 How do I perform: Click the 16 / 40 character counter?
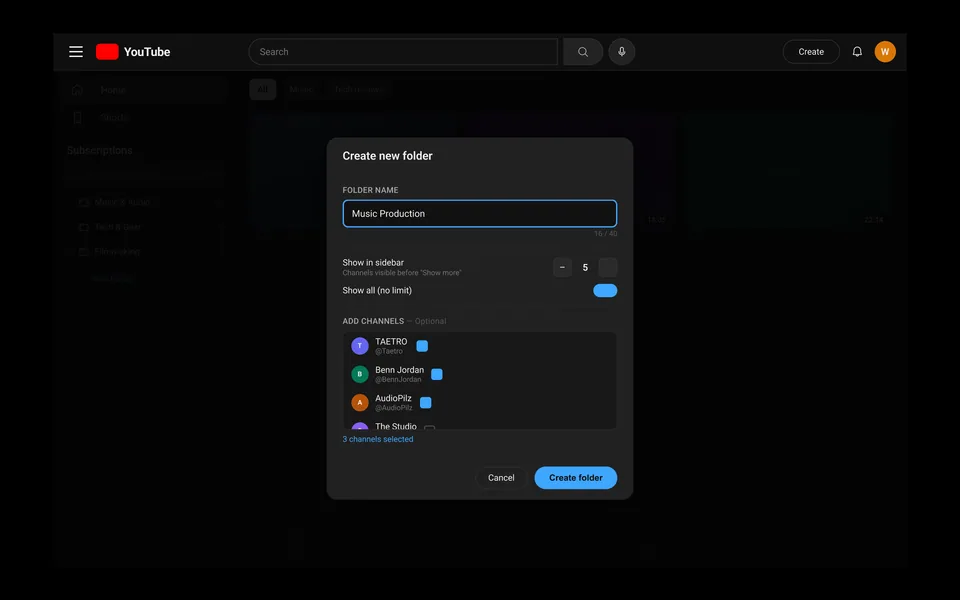[x=606, y=234]
